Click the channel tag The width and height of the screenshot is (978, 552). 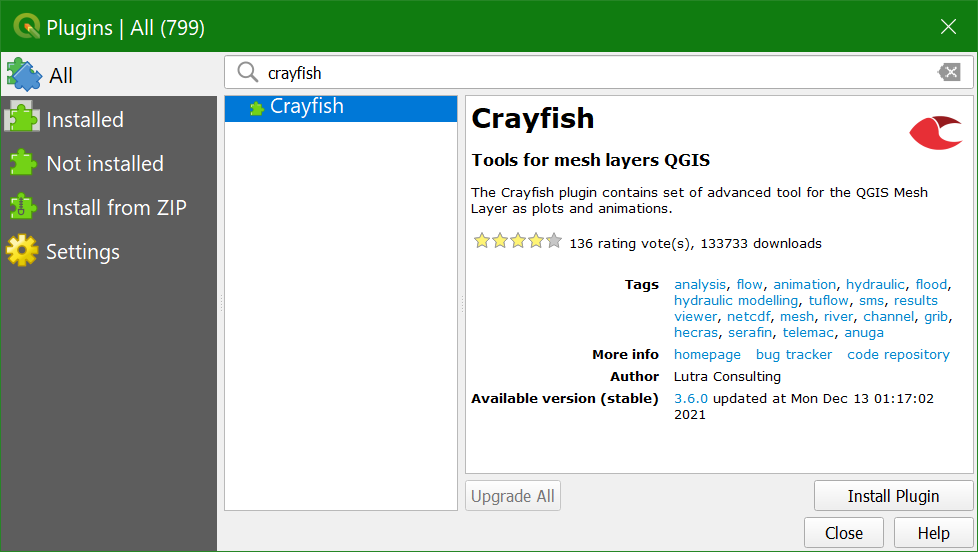point(888,317)
